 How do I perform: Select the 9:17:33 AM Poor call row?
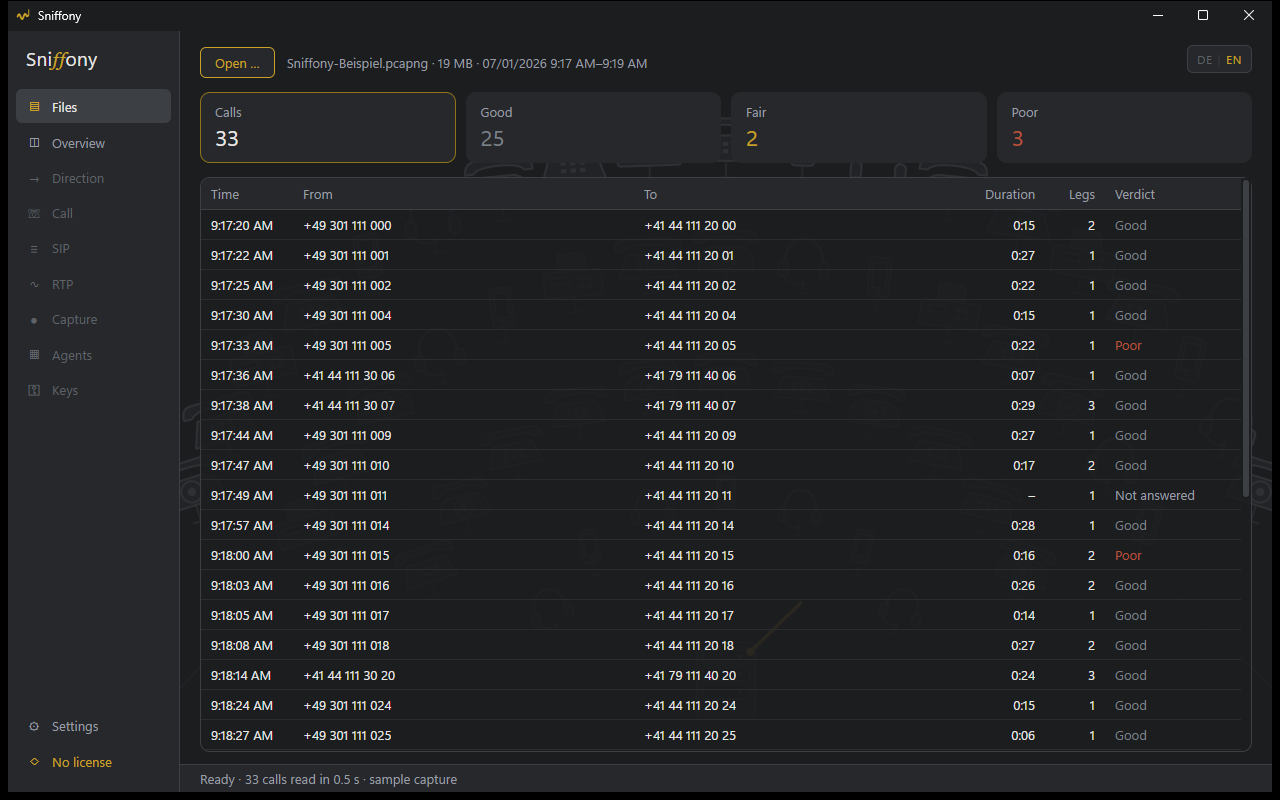pos(720,345)
